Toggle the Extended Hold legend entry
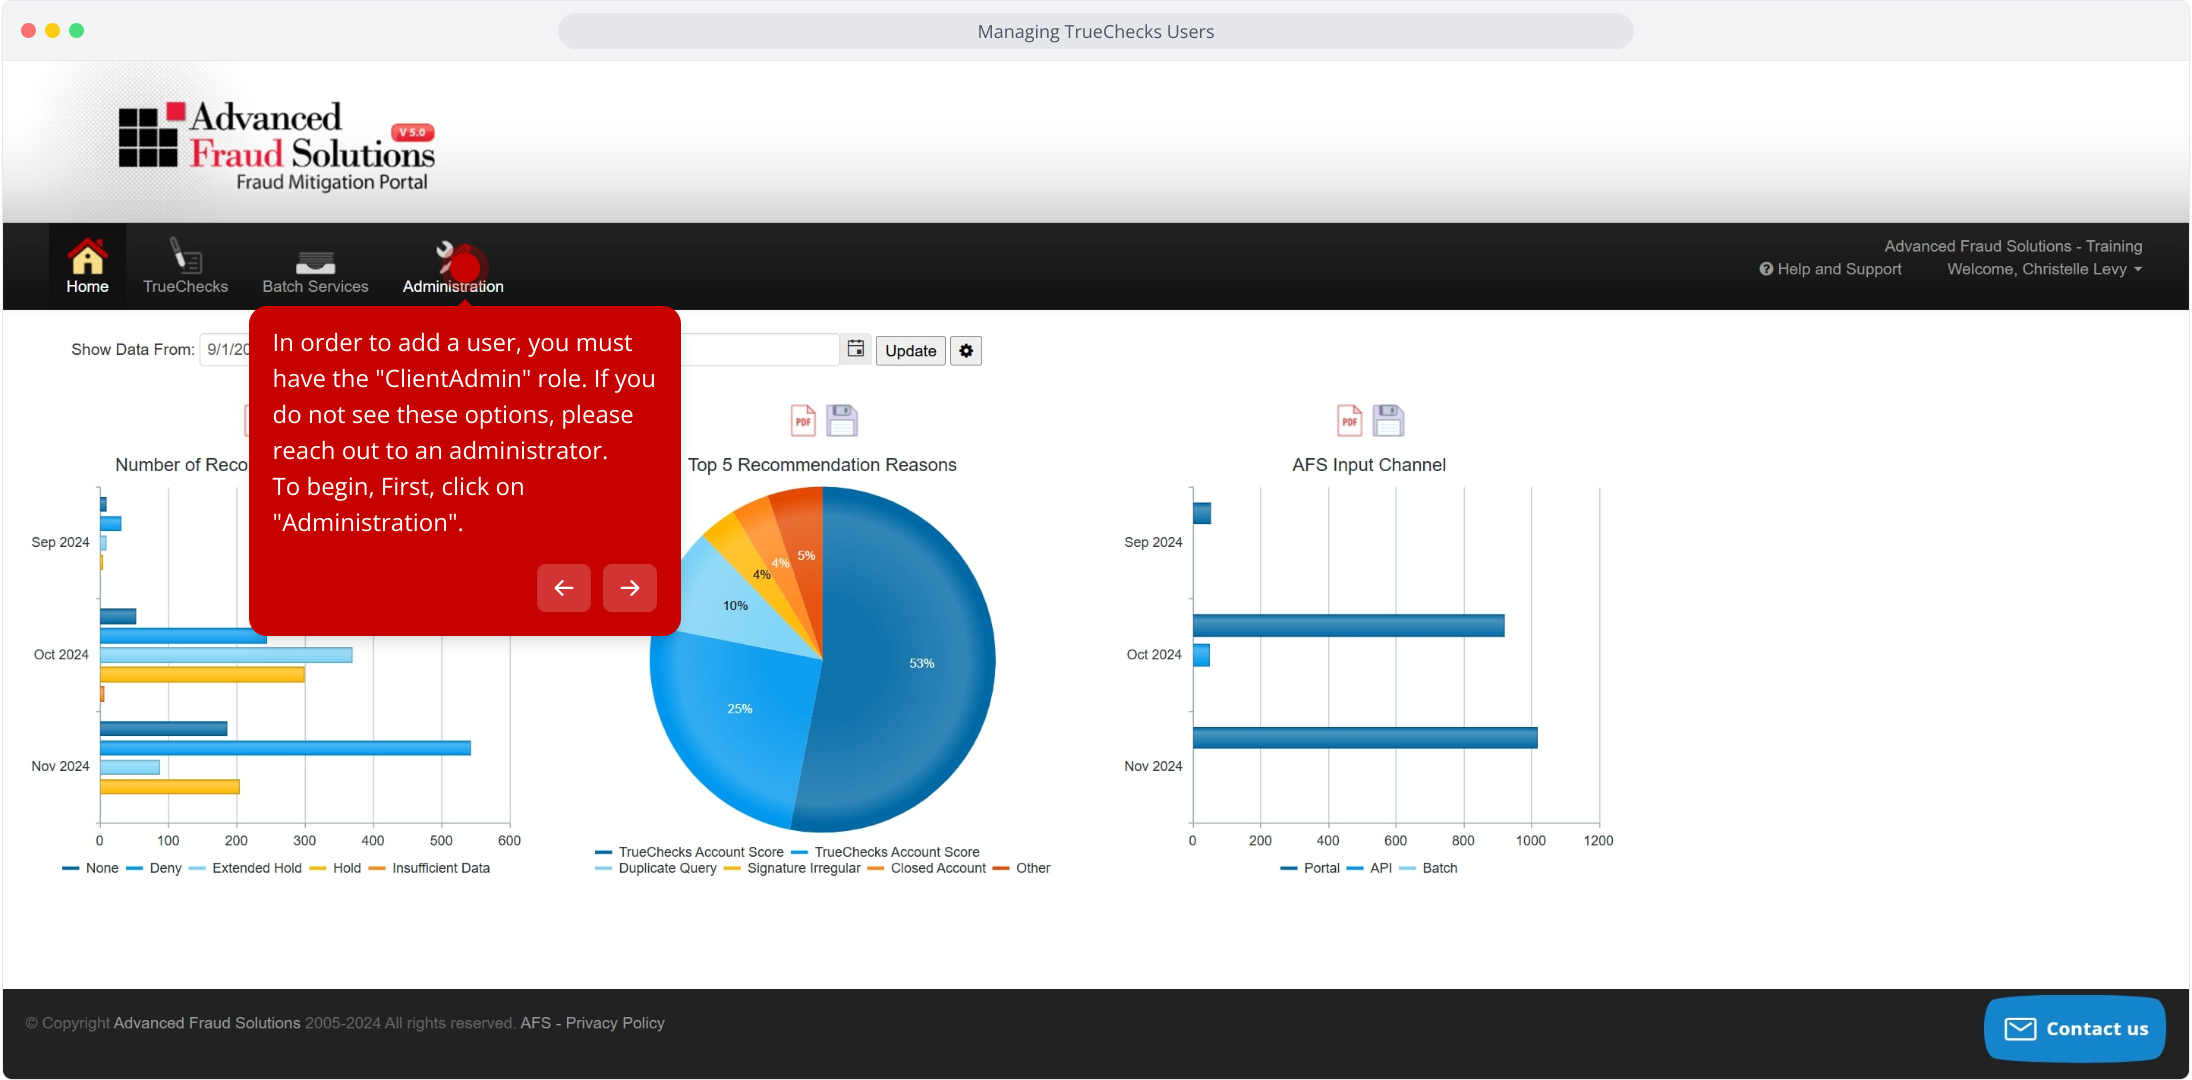 point(246,868)
